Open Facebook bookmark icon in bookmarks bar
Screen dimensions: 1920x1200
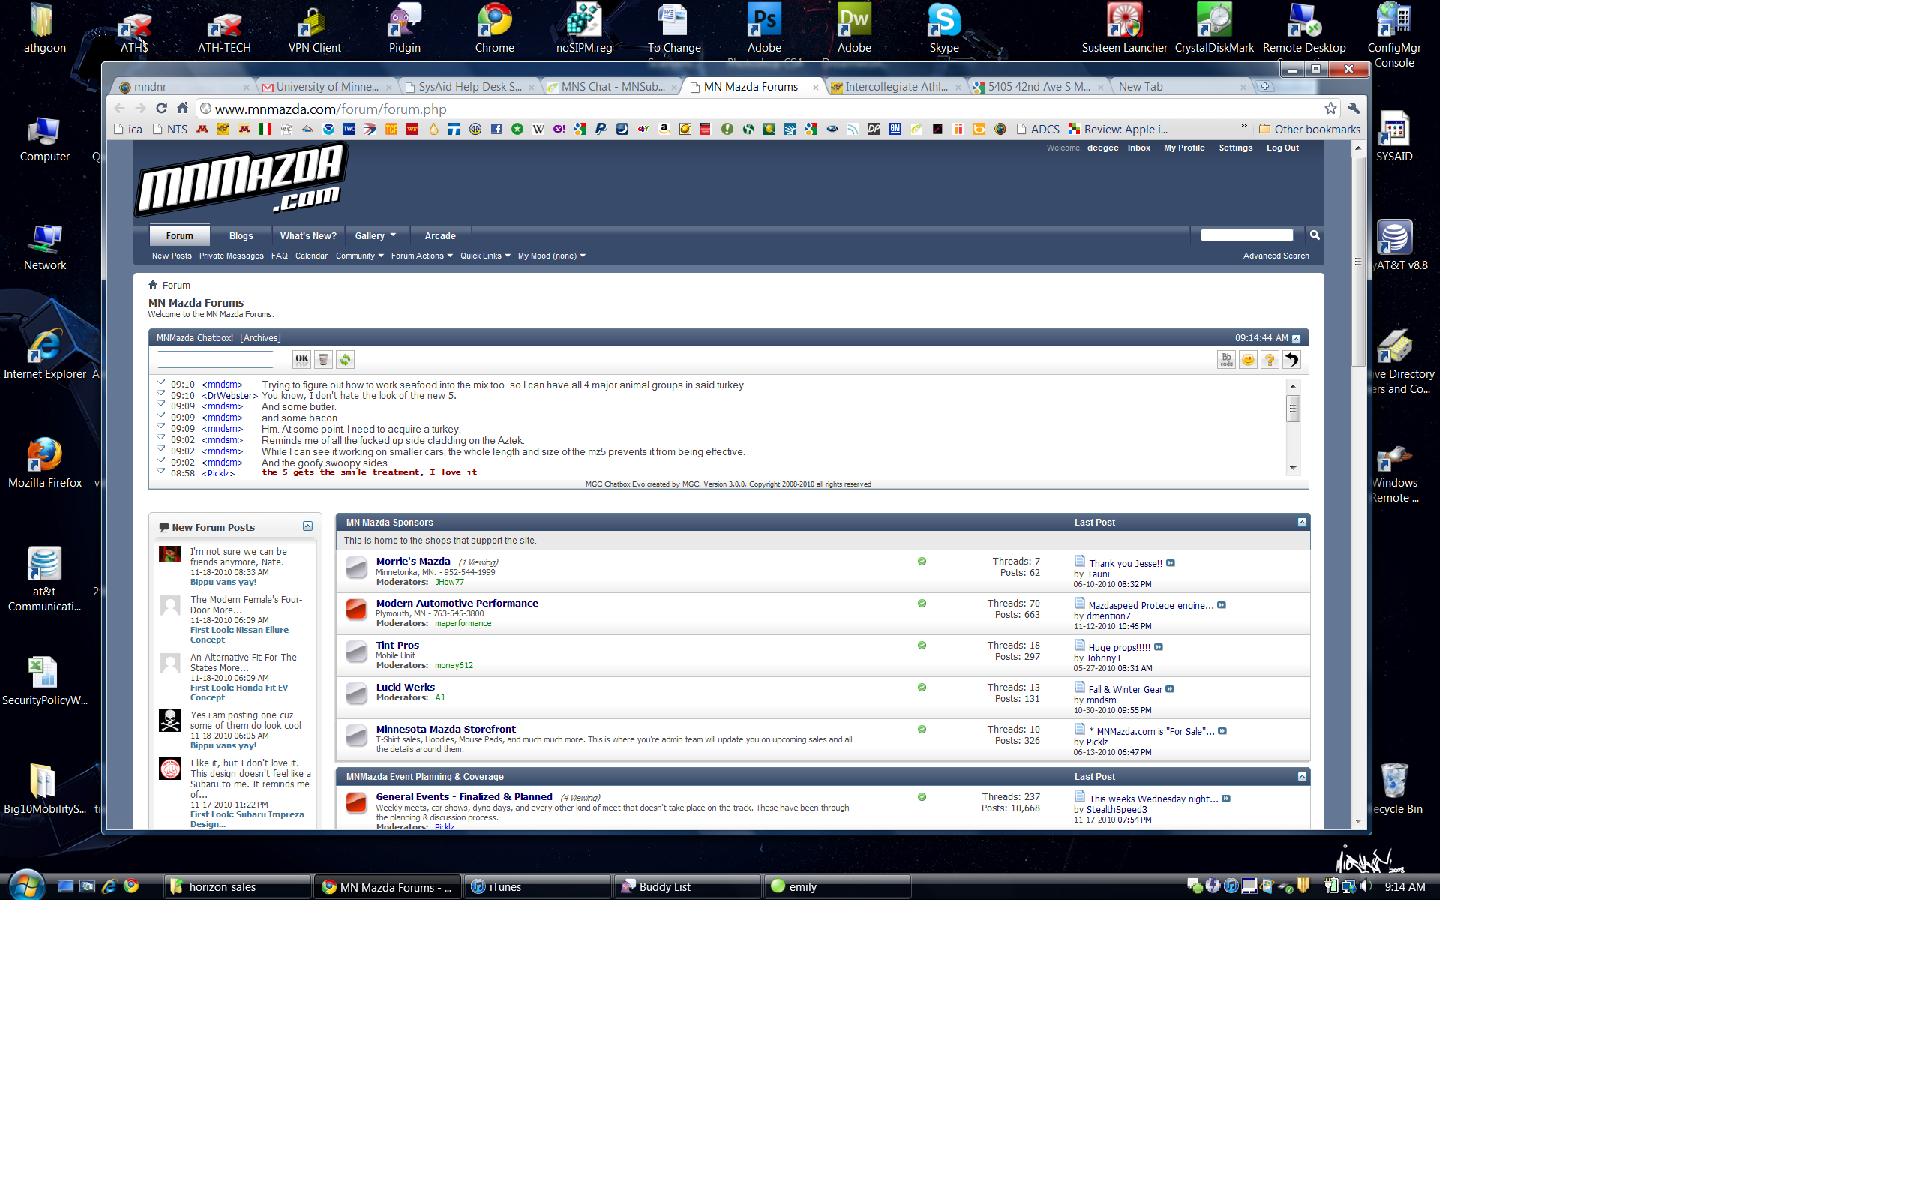tap(496, 129)
